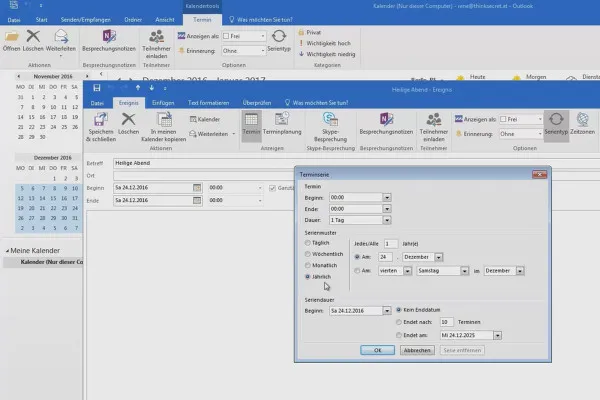Set Wichtigkeit hoch in main ribbon

[x=325, y=43]
